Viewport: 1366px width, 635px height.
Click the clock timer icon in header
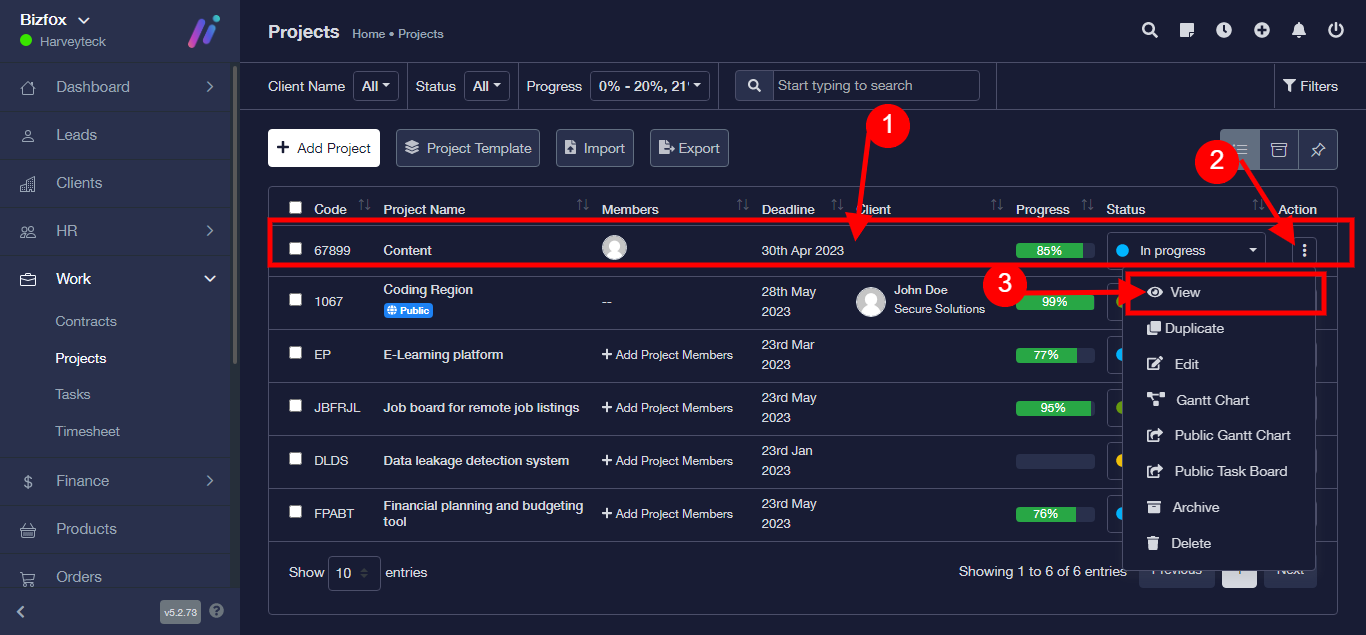pos(1224,31)
